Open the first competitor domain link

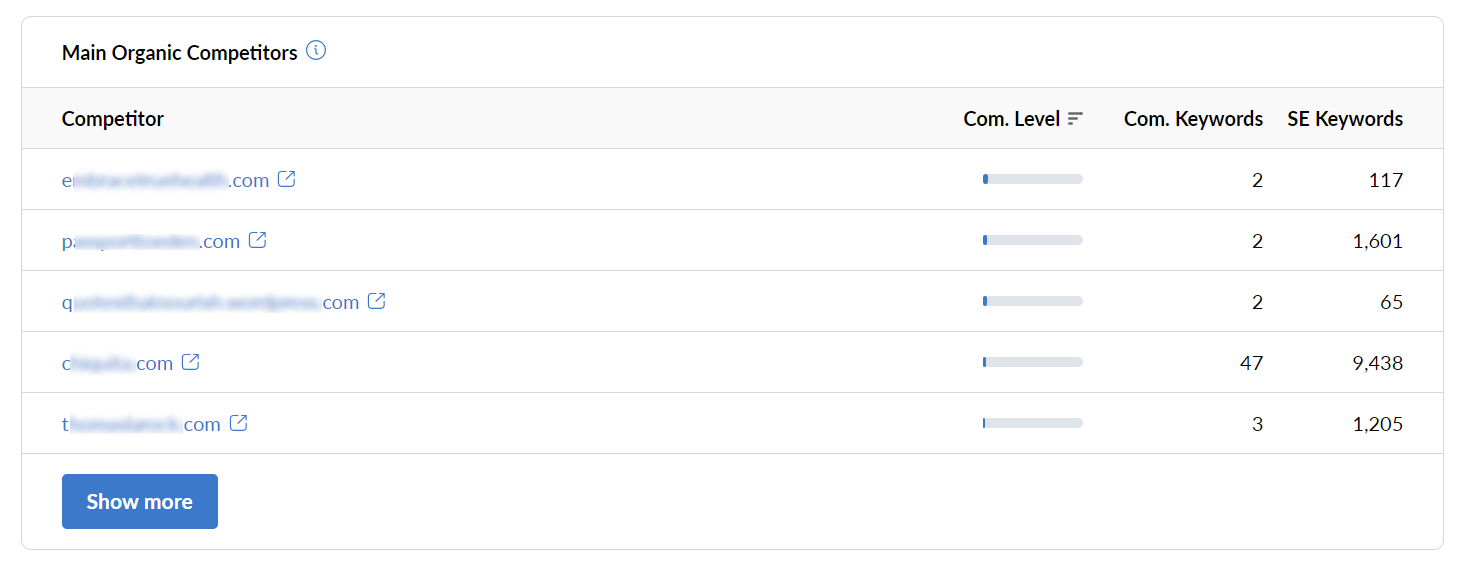click(165, 181)
